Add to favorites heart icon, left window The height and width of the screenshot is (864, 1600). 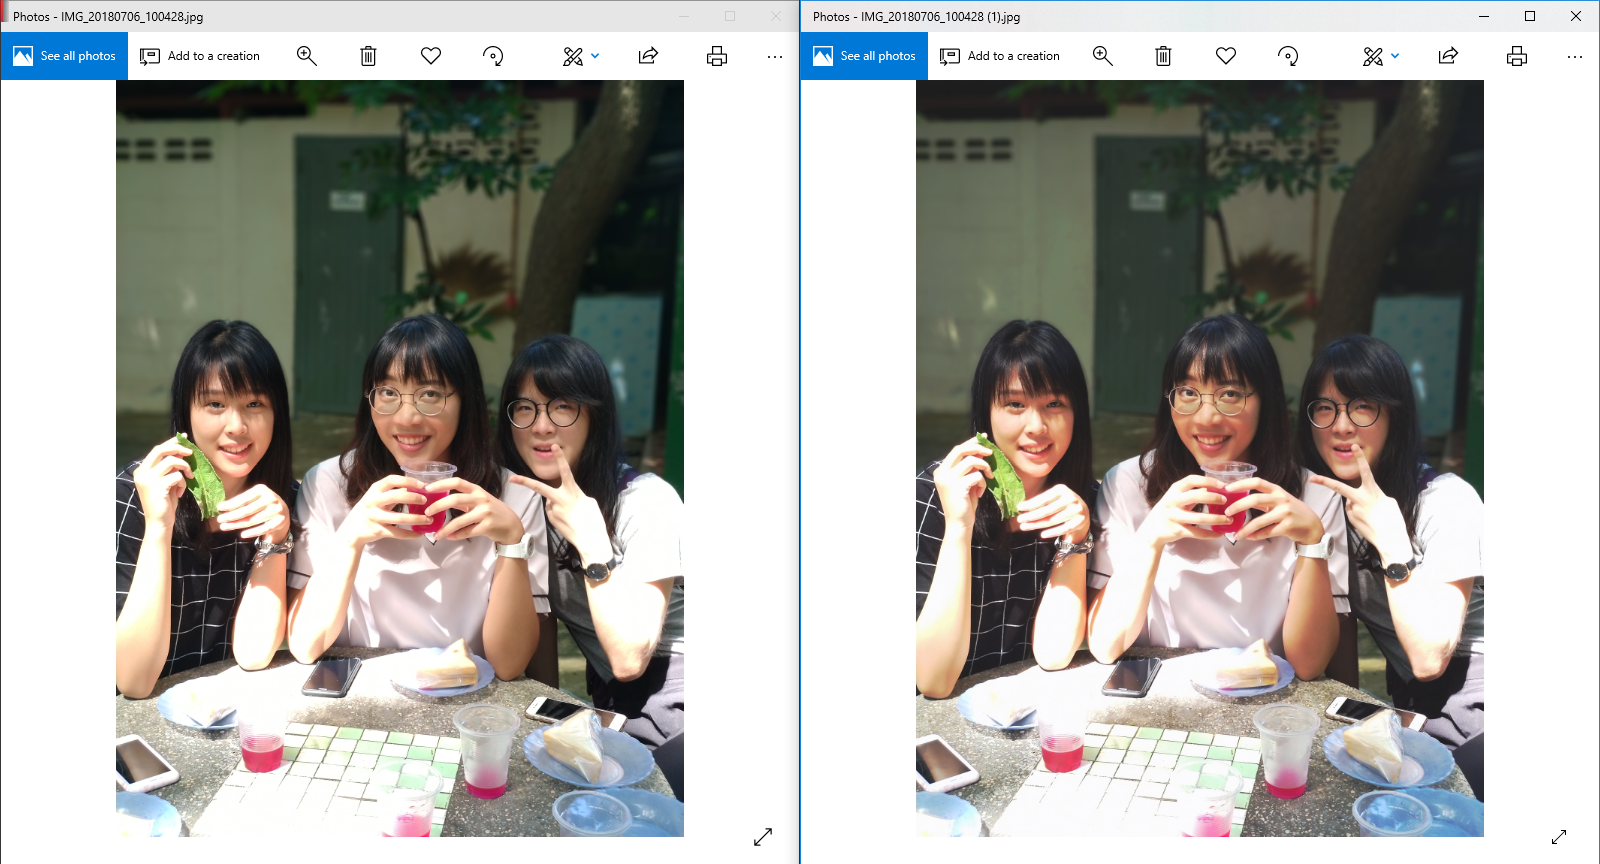[x=431, y=56]
